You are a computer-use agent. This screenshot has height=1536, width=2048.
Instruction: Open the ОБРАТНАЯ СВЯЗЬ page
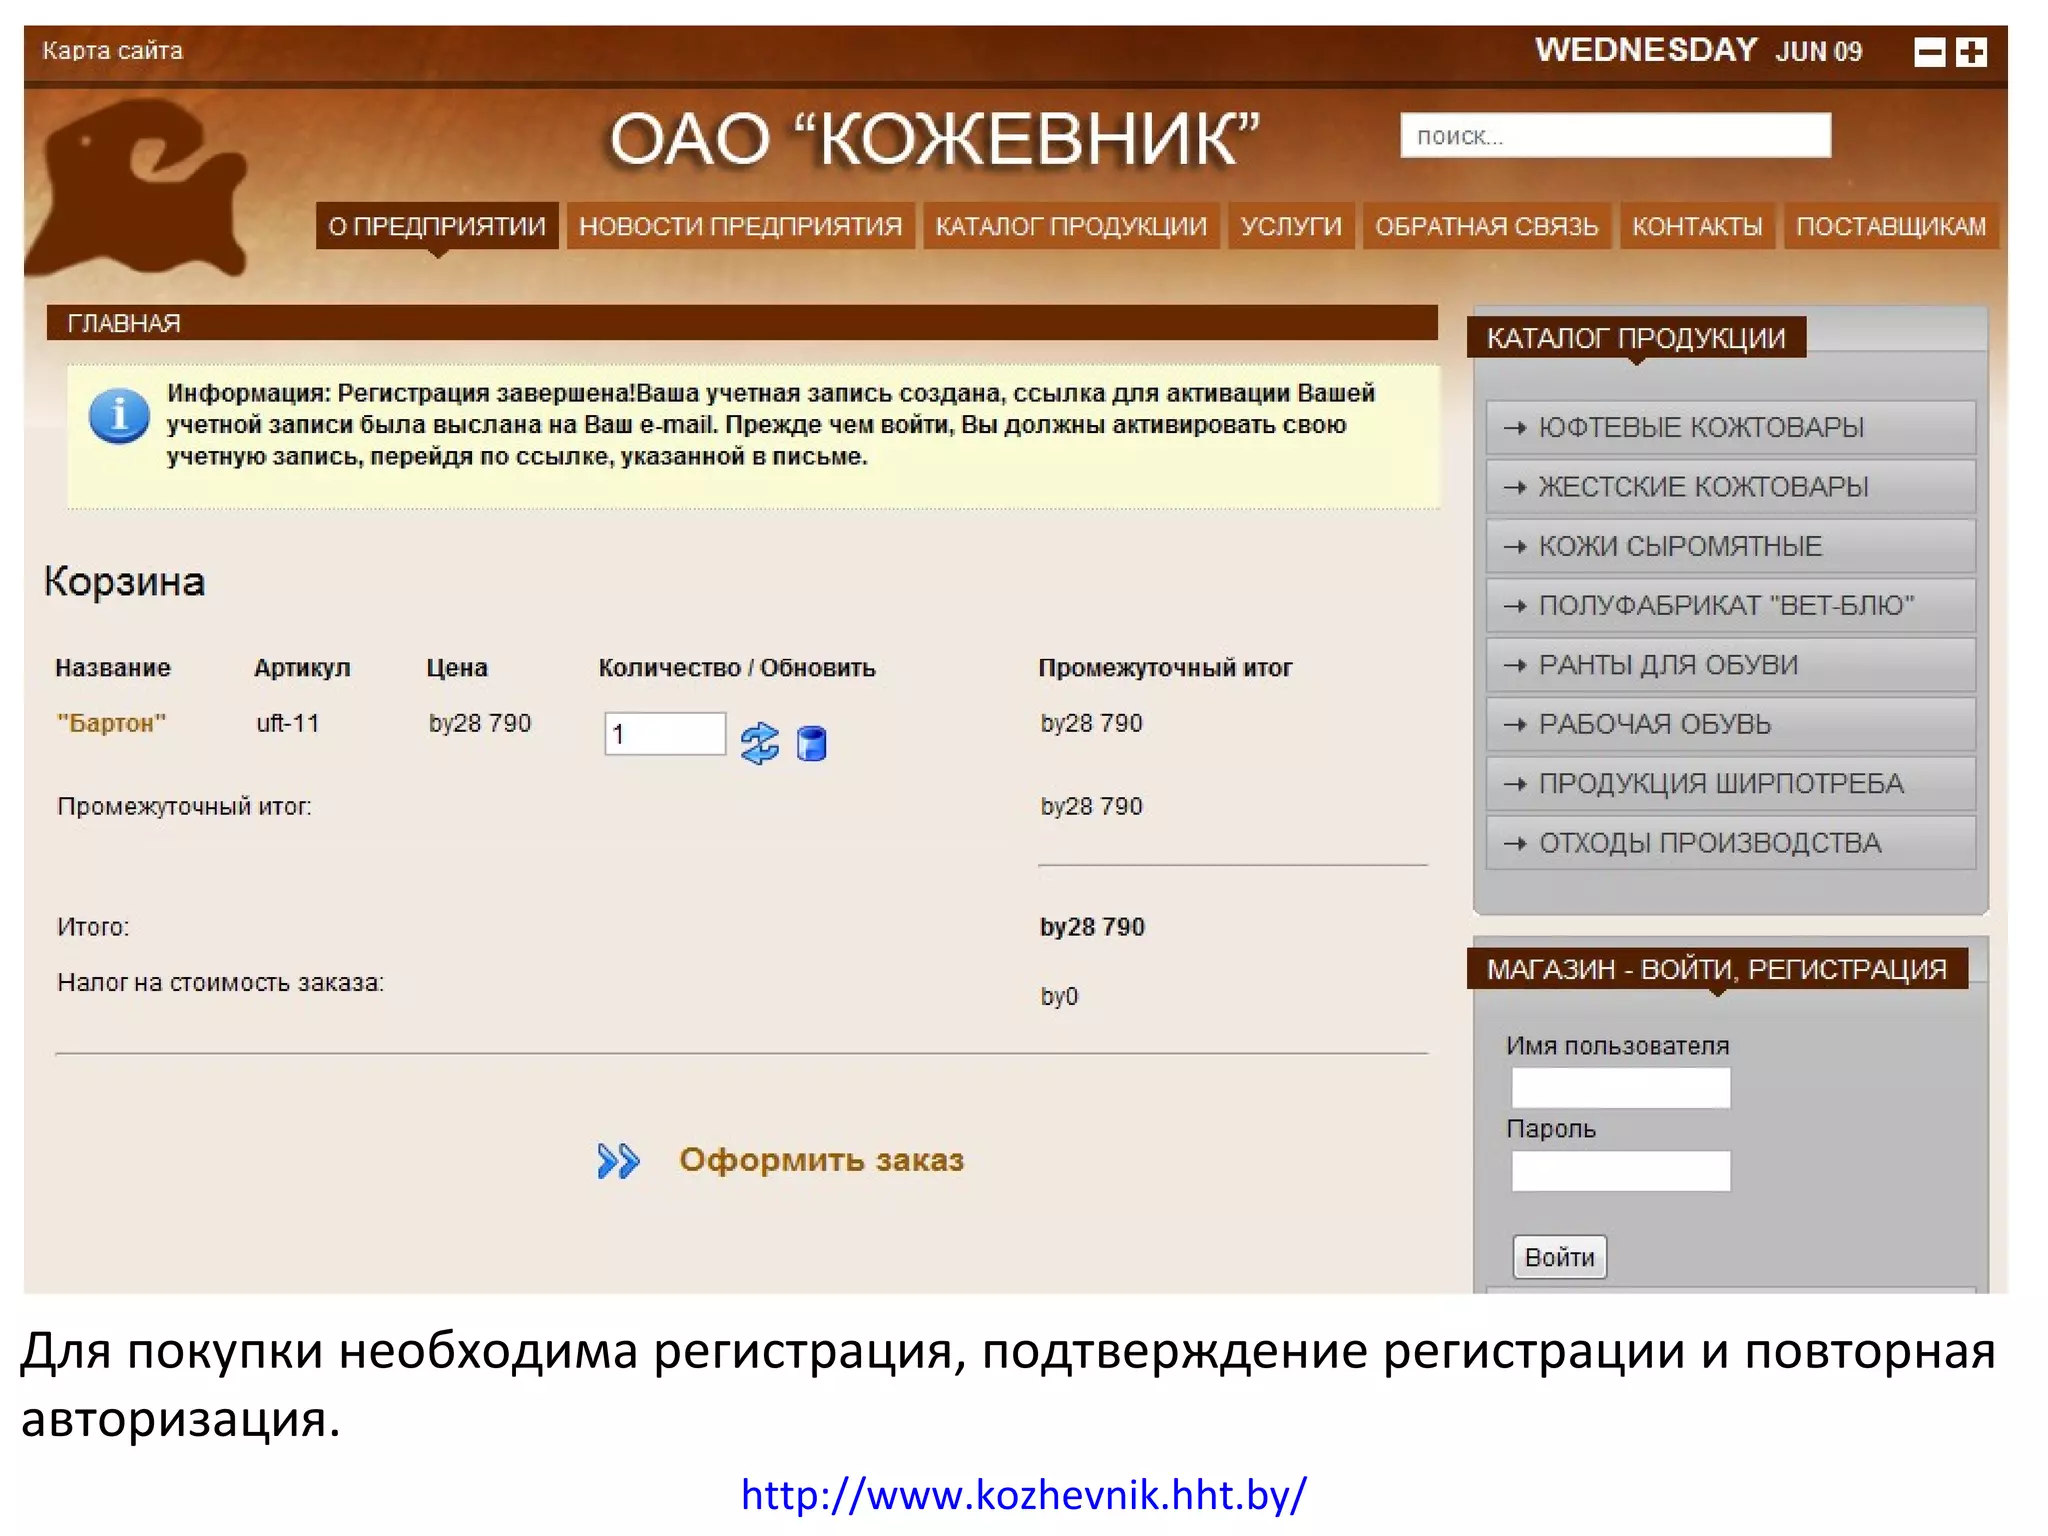click(x=1487, y=226)
